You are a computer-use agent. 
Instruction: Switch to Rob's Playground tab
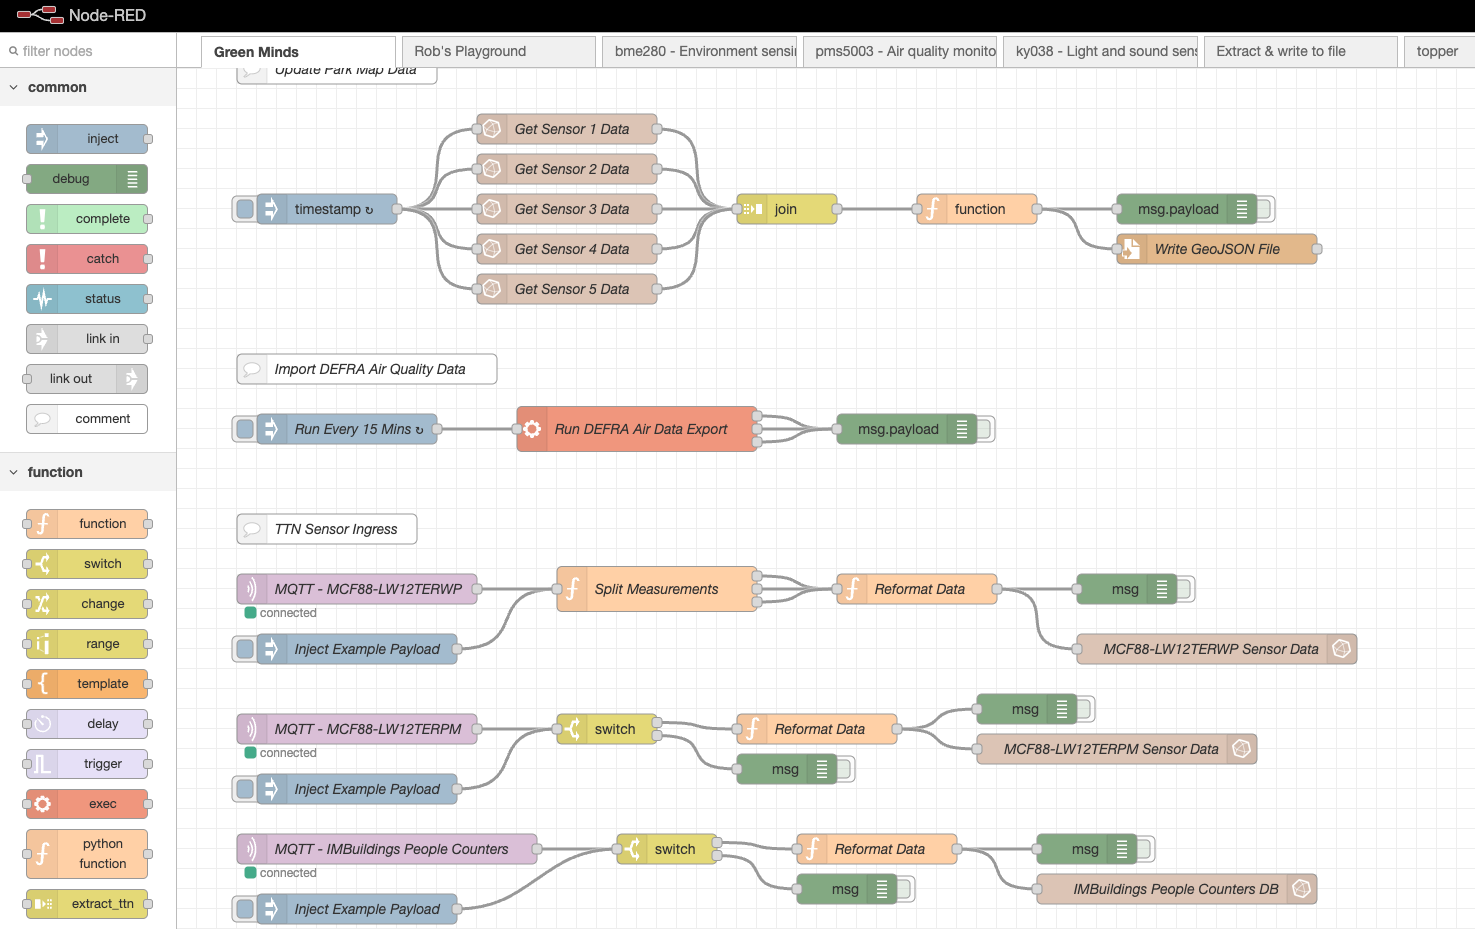click(497, 51)
